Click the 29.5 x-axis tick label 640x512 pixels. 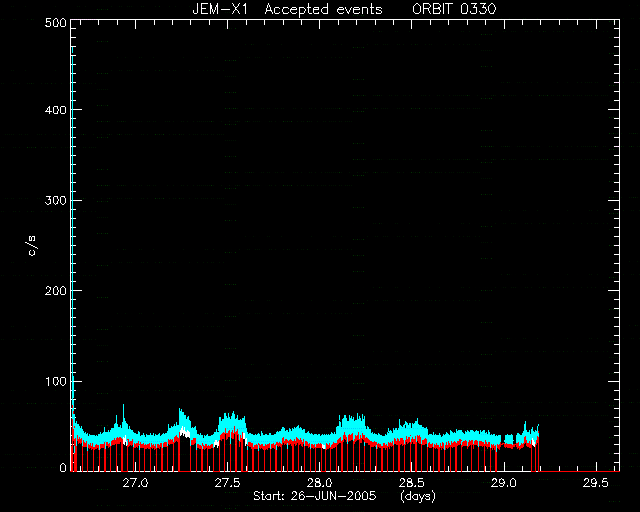[x=596, y=483]
